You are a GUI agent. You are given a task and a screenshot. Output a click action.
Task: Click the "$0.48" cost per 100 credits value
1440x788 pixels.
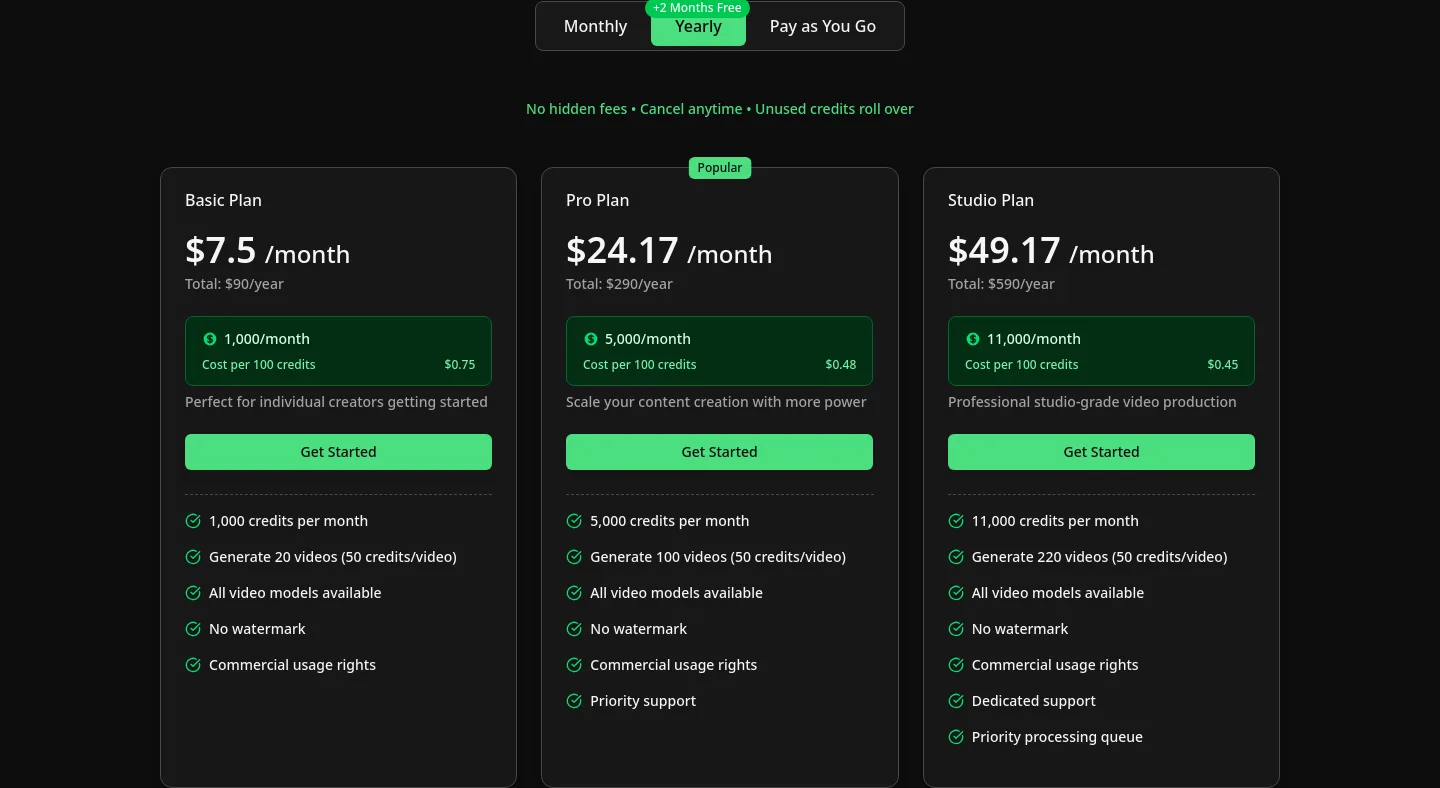841,365
